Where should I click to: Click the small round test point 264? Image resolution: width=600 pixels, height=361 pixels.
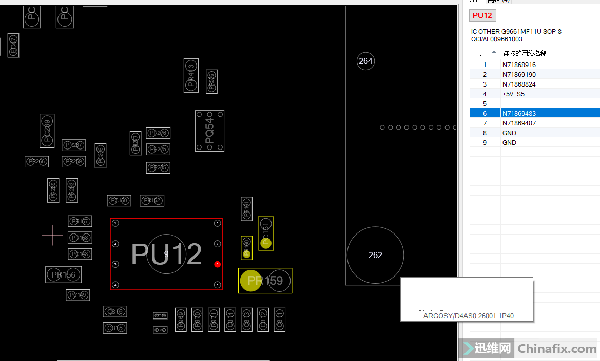366,61
